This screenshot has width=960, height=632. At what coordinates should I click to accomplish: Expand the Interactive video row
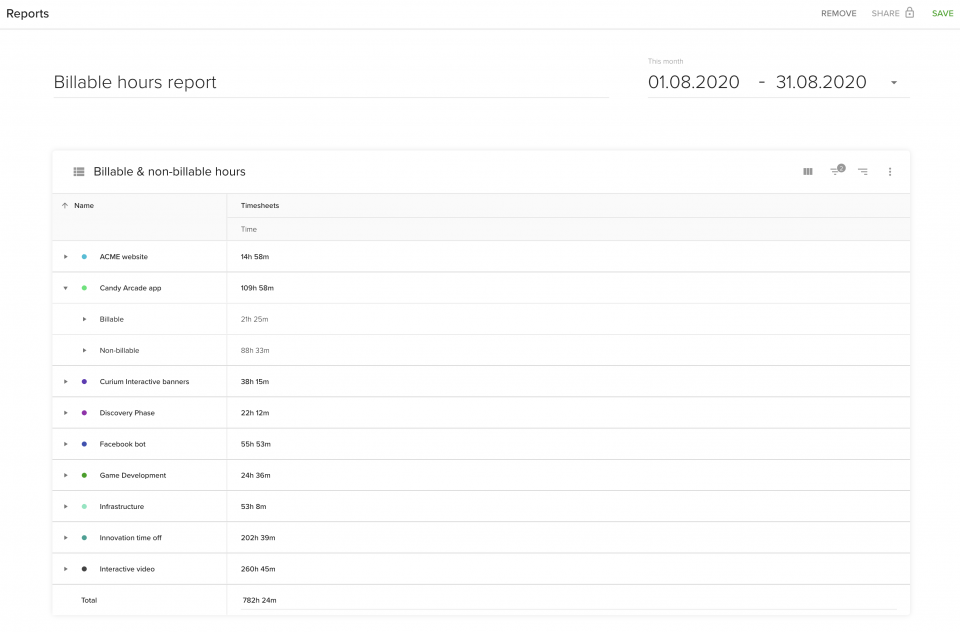pyautogui.click(x=66, y=569)
